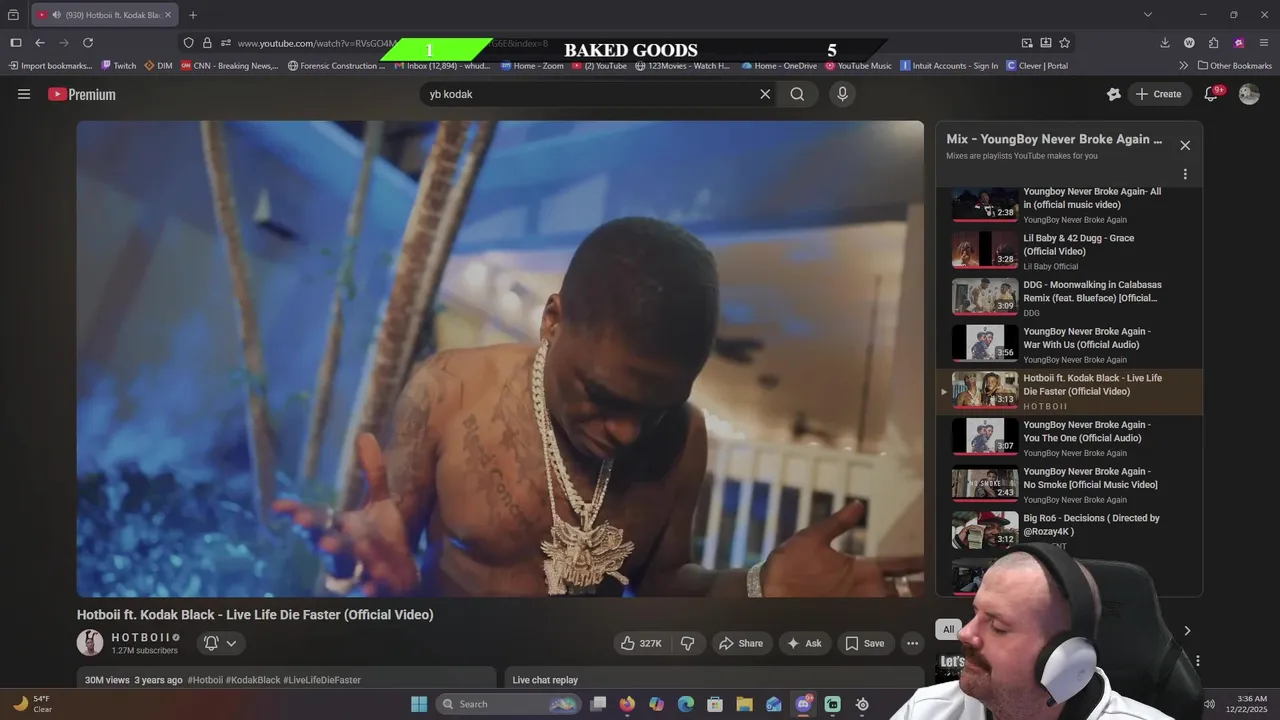Image resolution: width=1280 pixels, height=720 pixels.
Task: Open the CNN - Breaking News bookmark
Action: 229,66
